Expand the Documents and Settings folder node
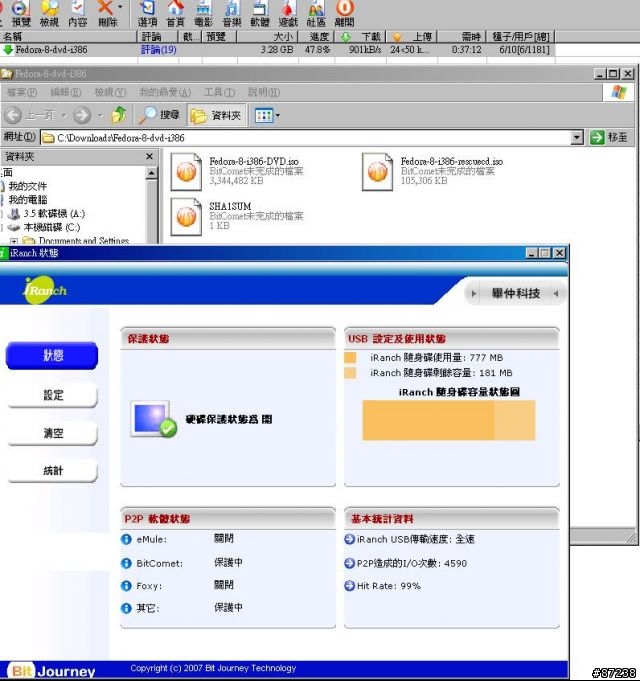This screenshot has height=681, width=640. pyautogui.click(x=14, y=241)
